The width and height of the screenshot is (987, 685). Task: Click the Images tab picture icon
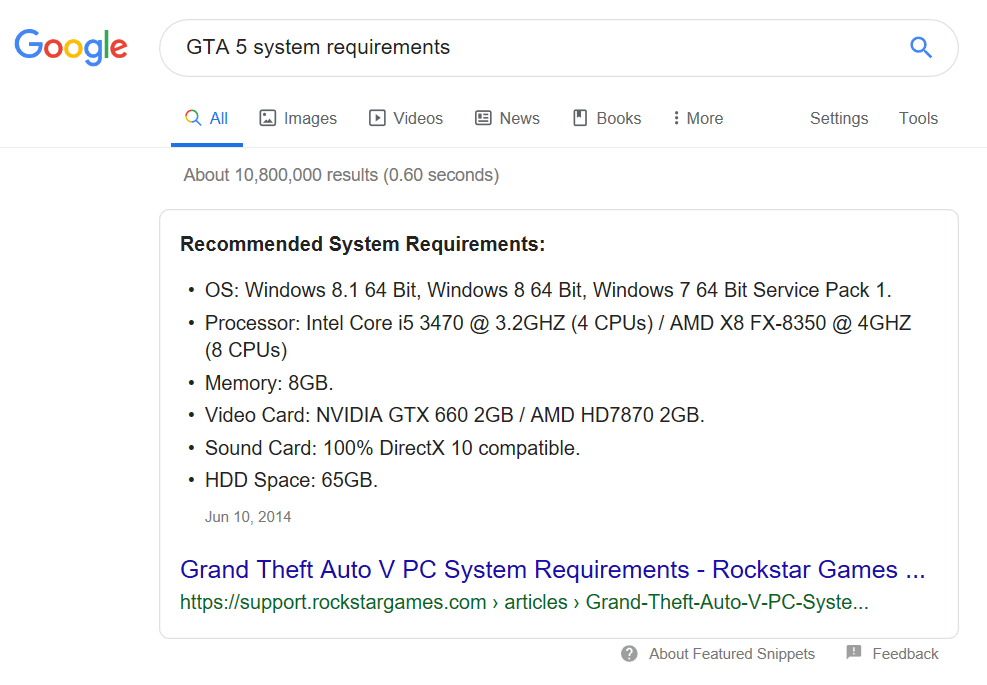point(268,118)
